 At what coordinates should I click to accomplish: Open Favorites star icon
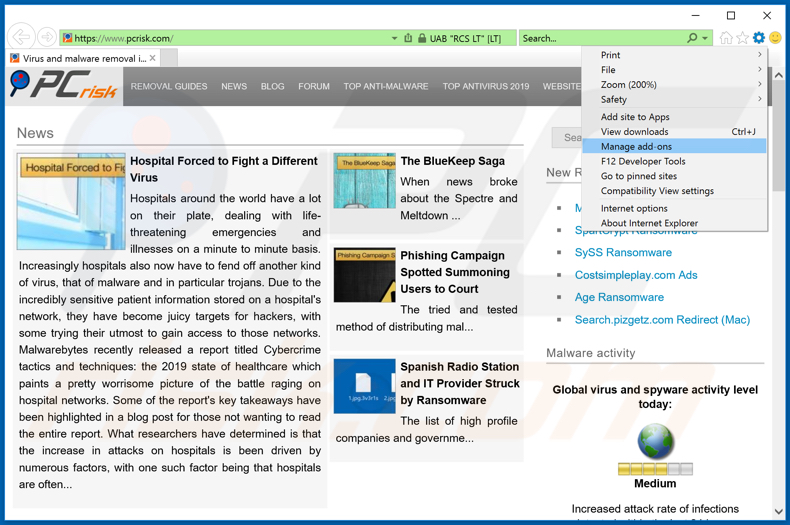(742, 38)
